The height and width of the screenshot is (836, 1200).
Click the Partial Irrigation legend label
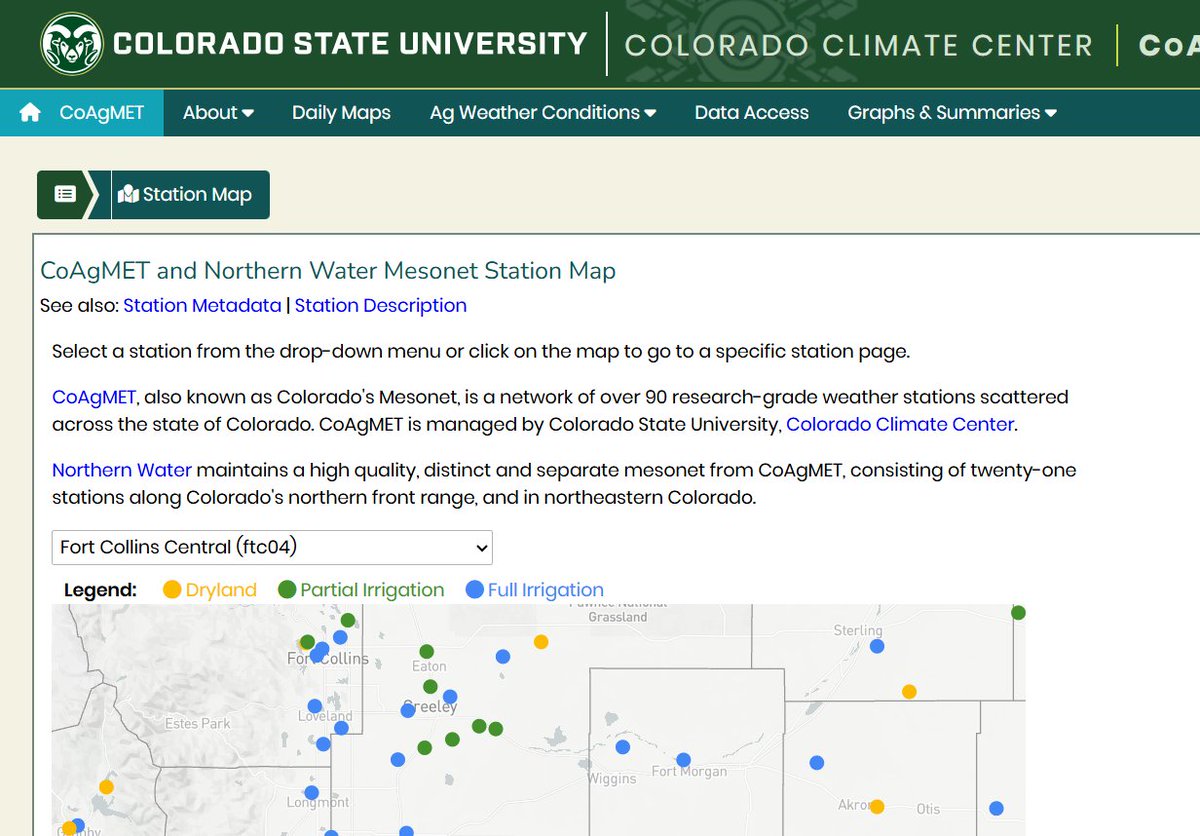pyautogui.click(x=372, y=590)
